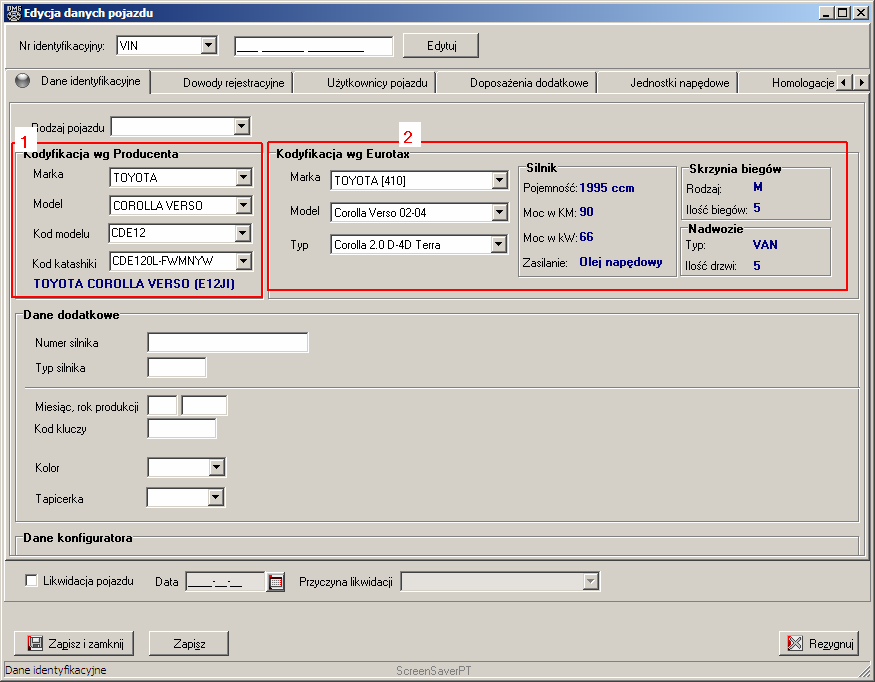Click the production year input field
The width and height of the screenshot is (875, 682).
pos(204,406)
